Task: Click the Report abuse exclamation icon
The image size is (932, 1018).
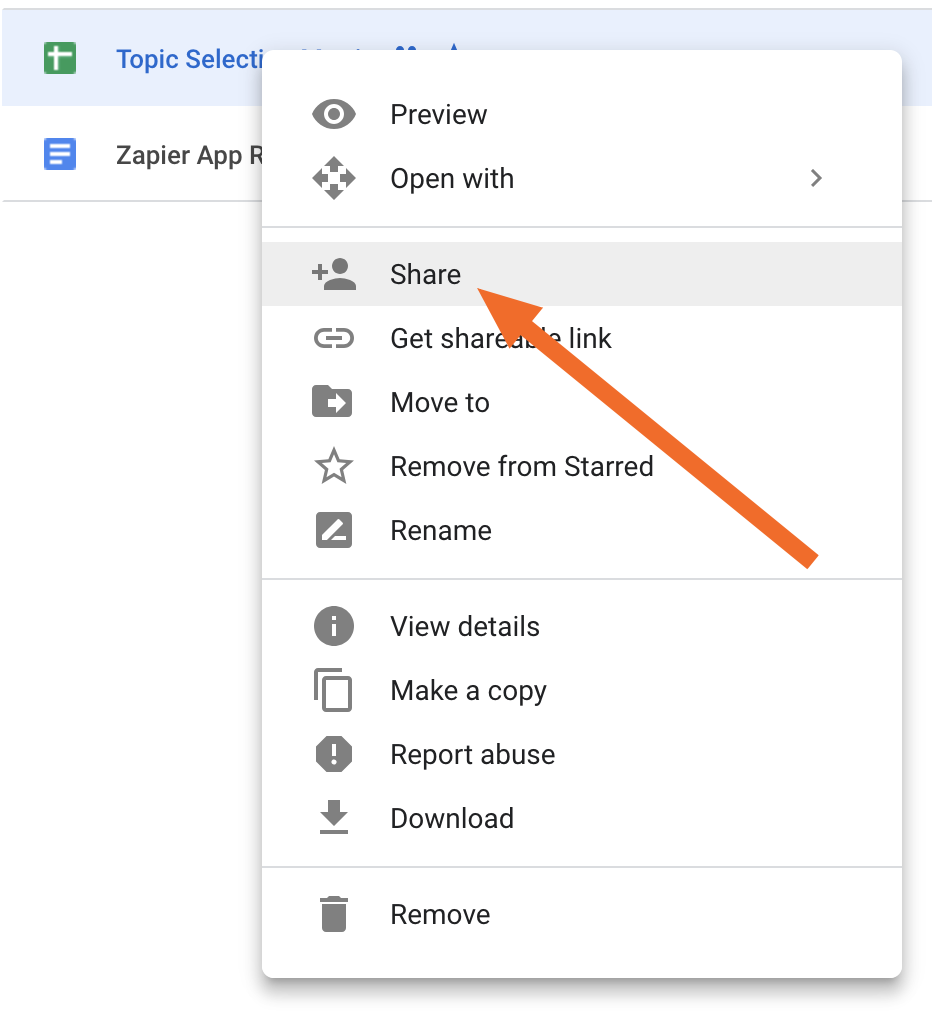Action: [x=333, y=755]
